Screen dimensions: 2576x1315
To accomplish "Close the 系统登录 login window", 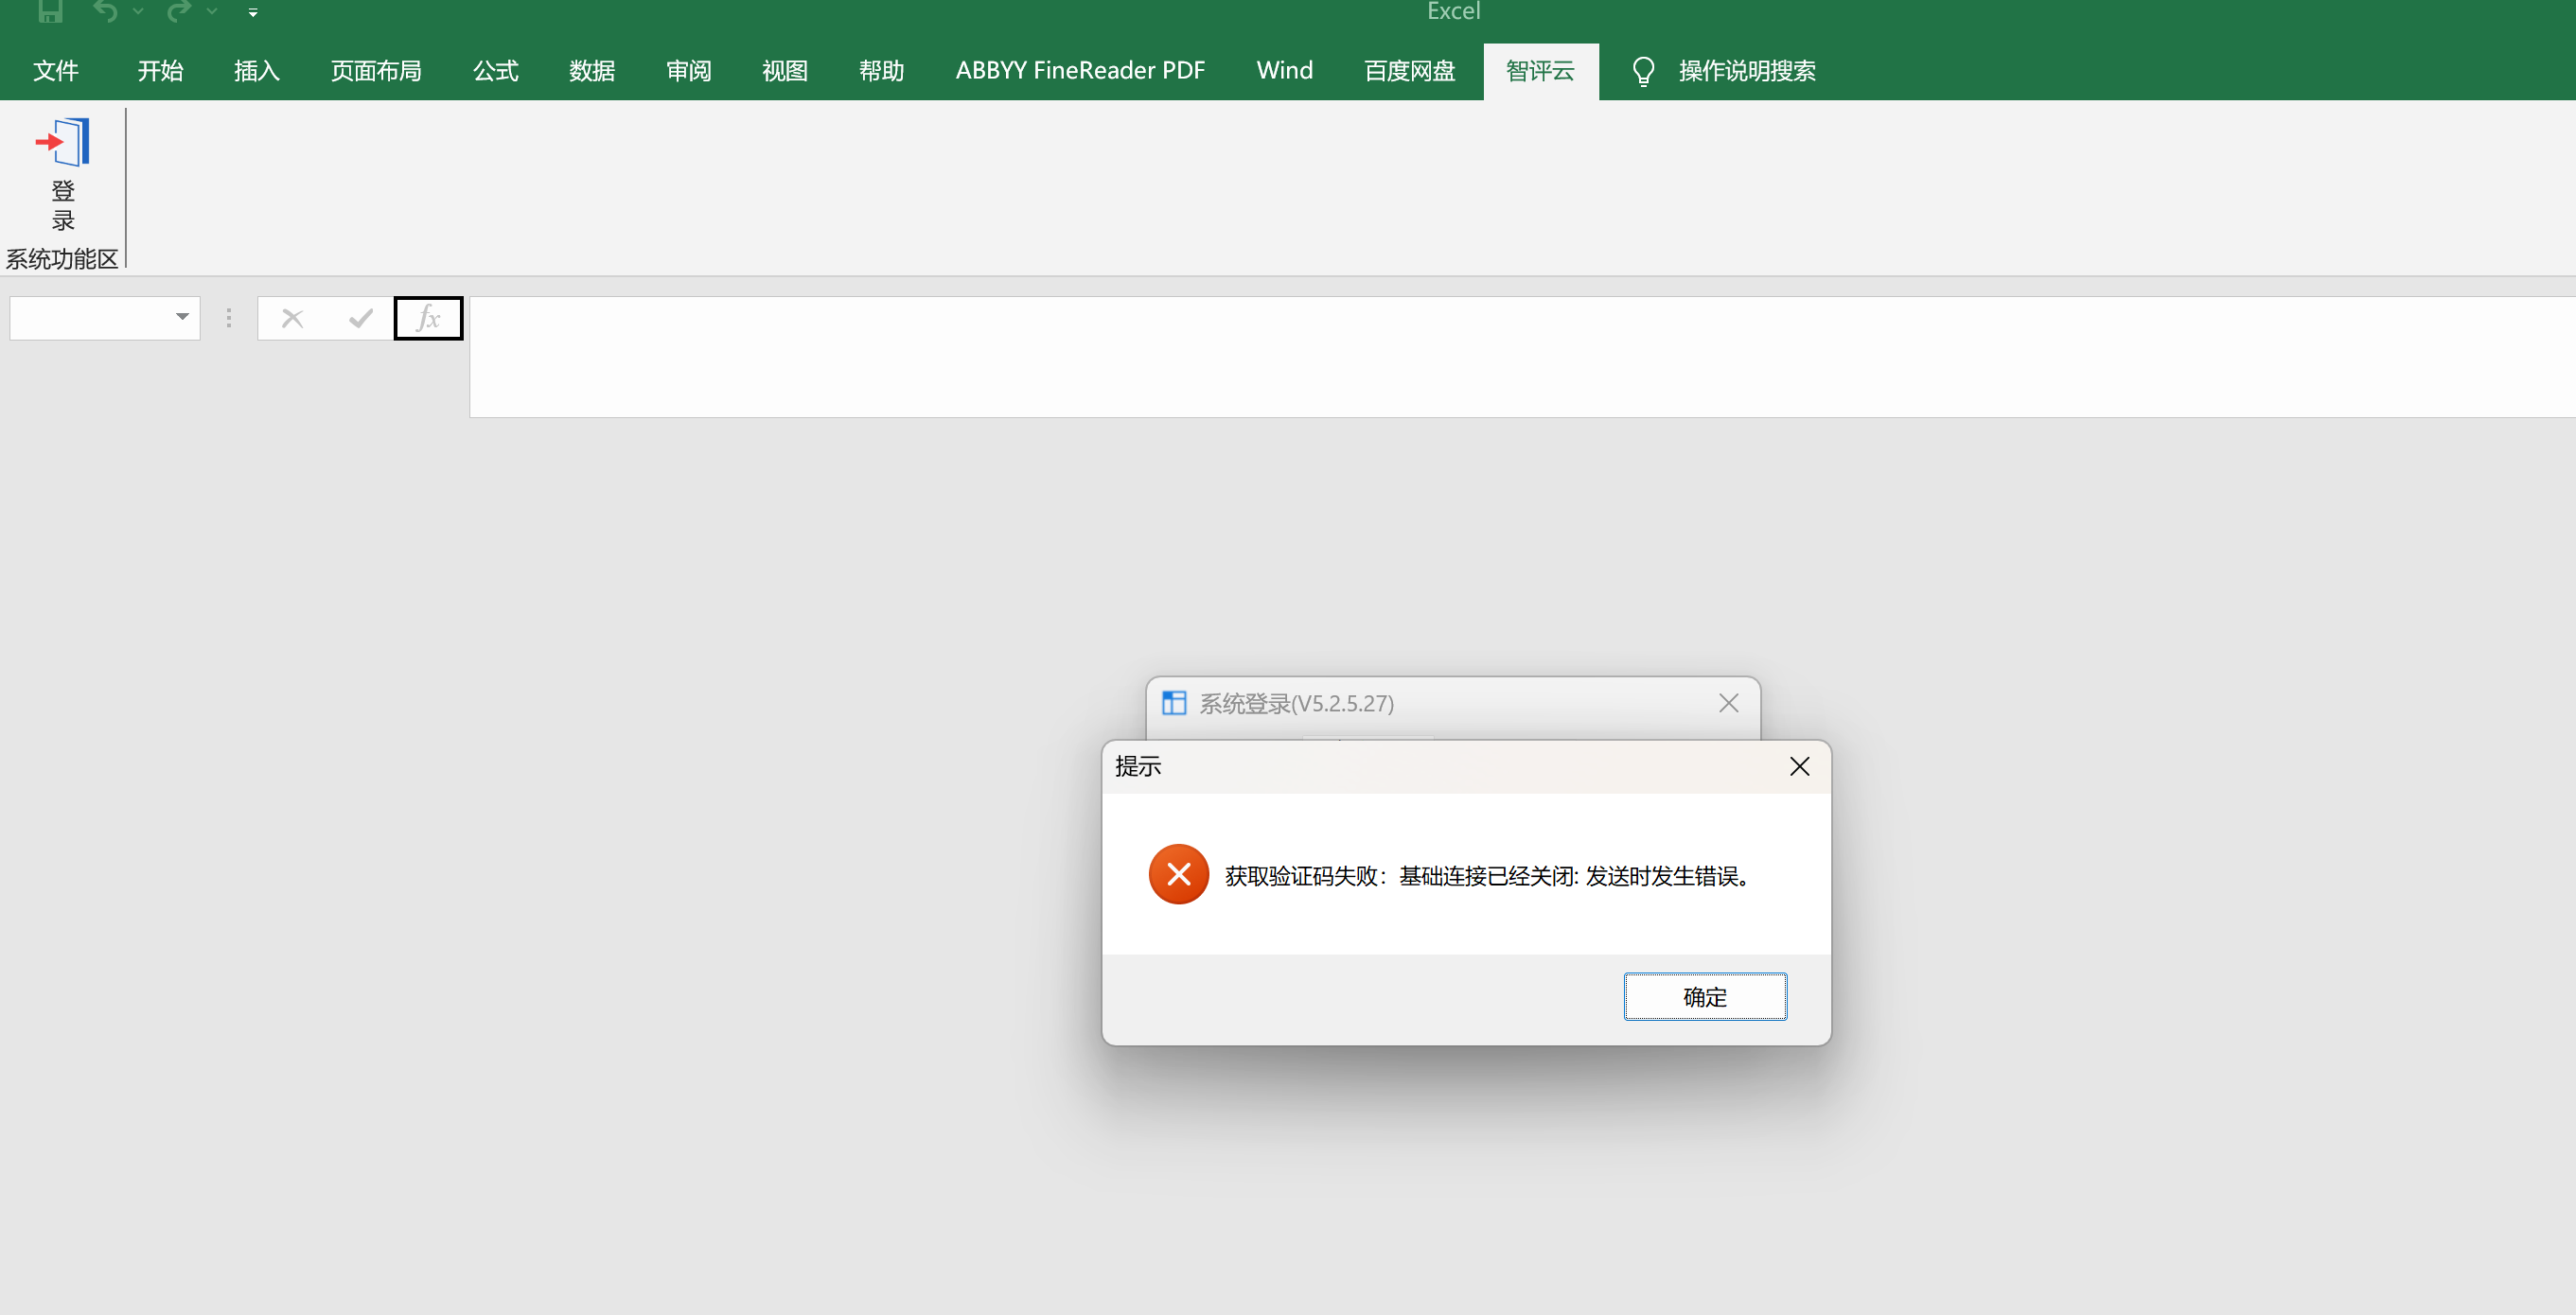I will (x=1728, y=703).
